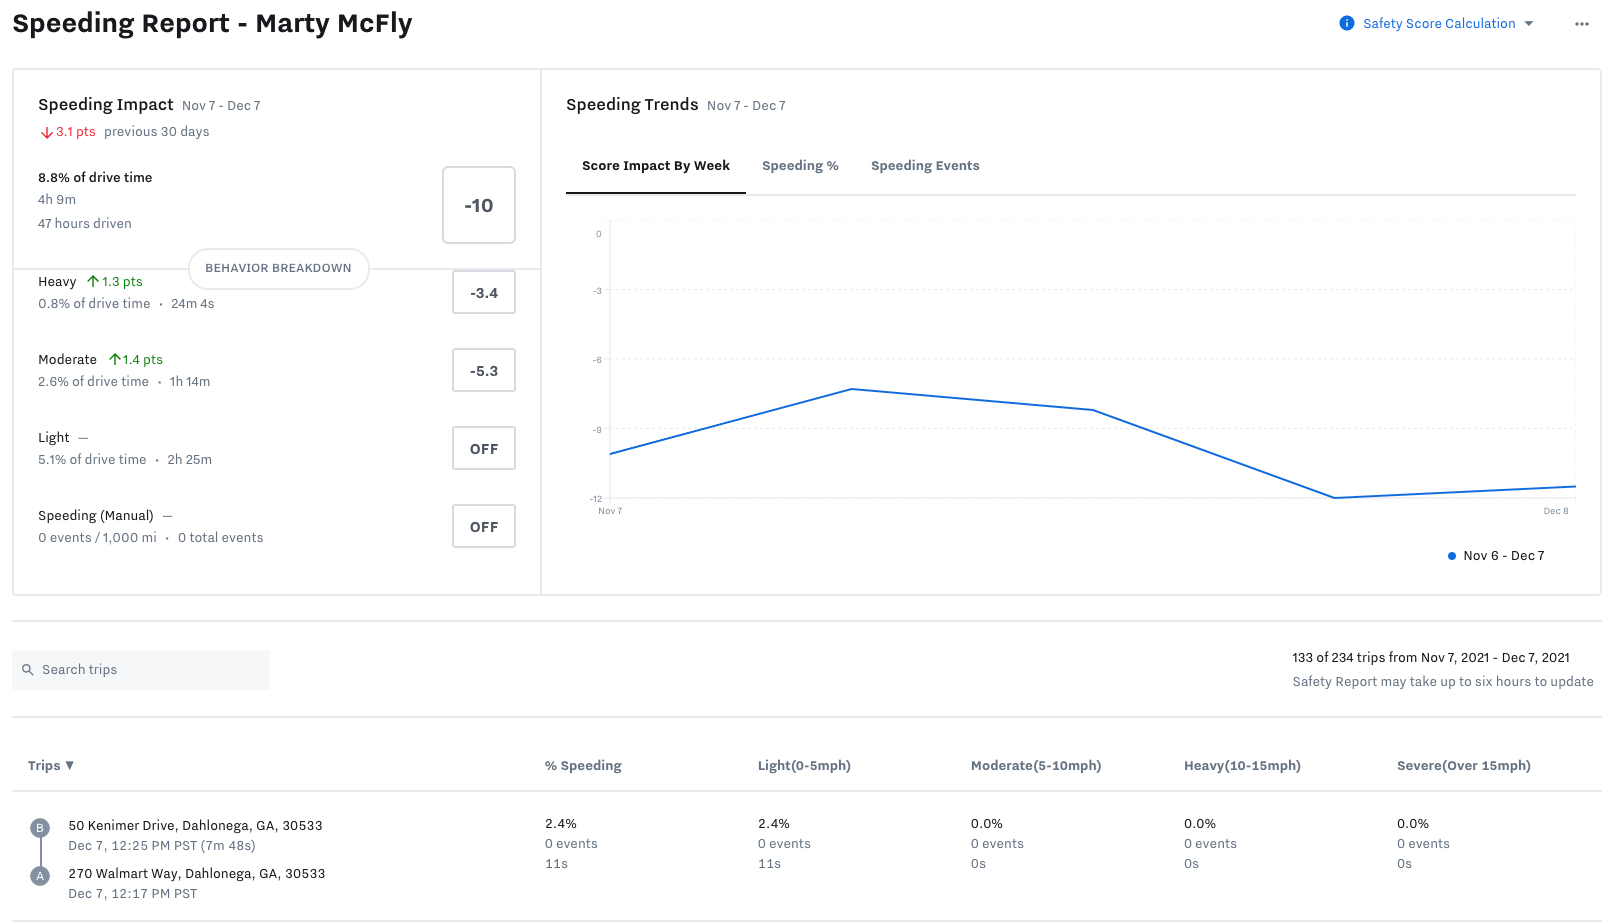Click the magnifier icon in trip search

[28, 670]
